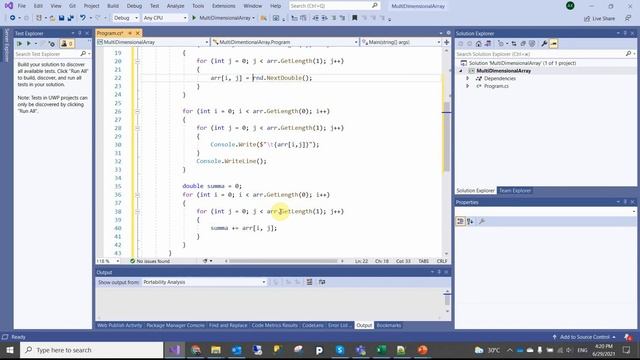Collapse the for loop at line 26
Screen dimensions: 640x360
[138, 111]
